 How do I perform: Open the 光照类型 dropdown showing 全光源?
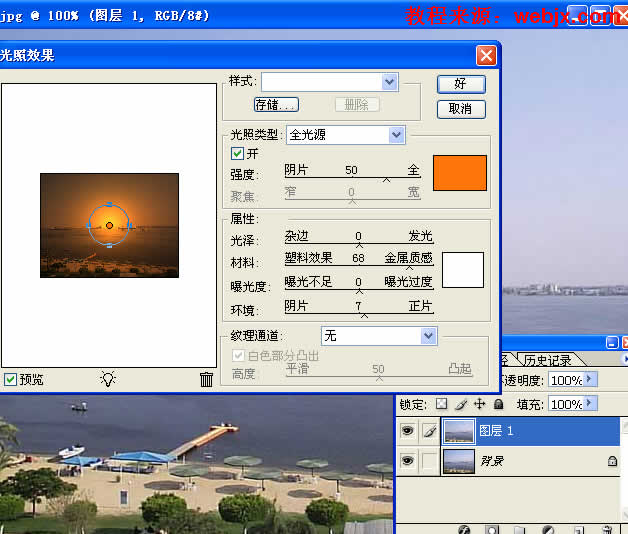point(397,135)
